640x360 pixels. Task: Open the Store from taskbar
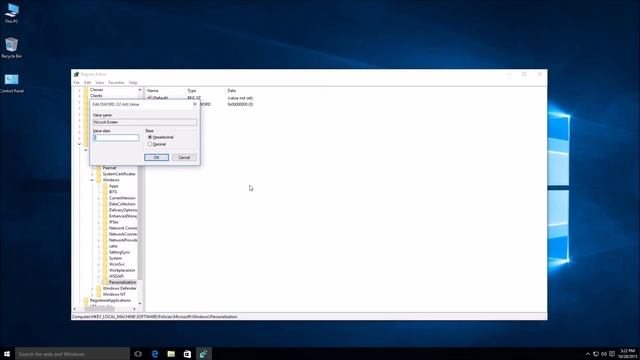coord(187,354)
